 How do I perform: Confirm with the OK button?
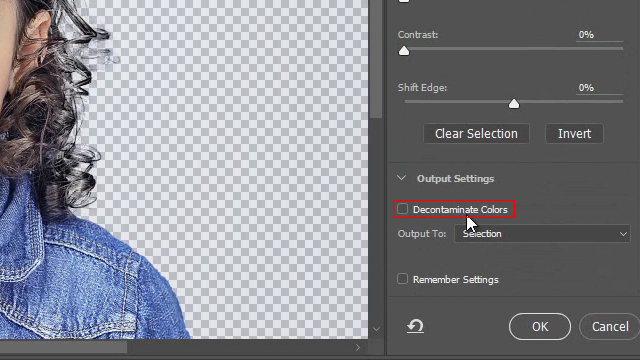[540, 327]
